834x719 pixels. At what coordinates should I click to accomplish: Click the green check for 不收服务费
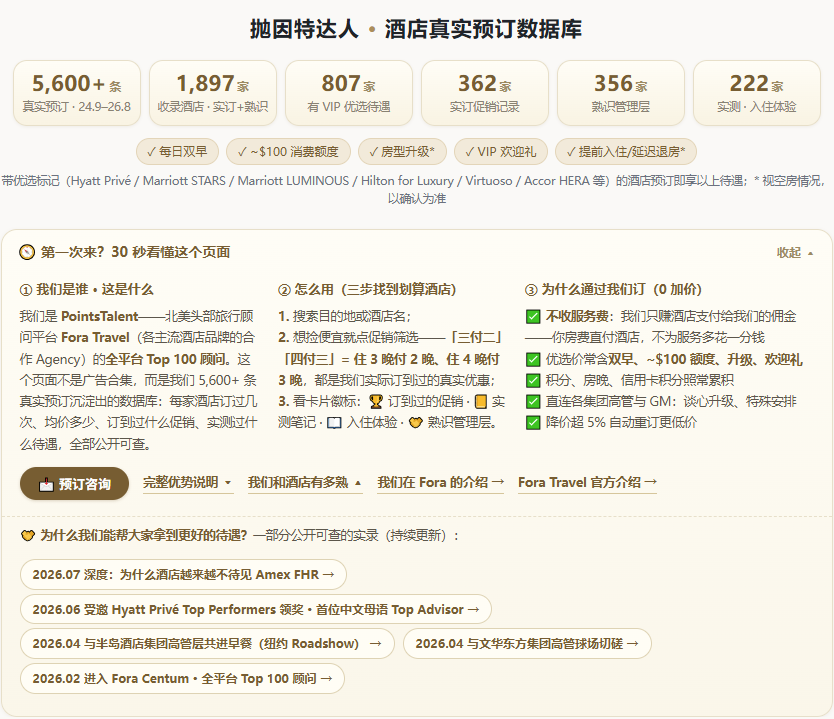point(533,317)
